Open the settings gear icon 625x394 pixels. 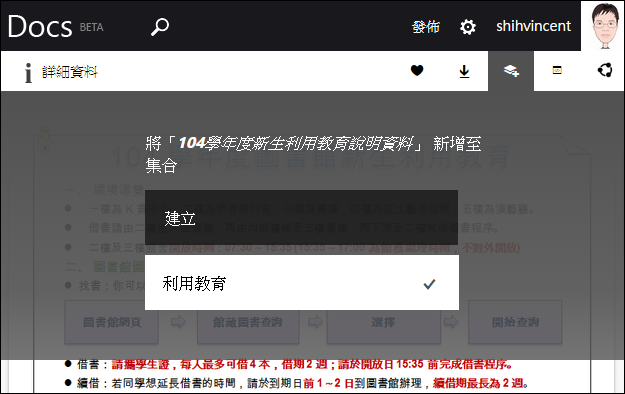pyautogui.click(x=468, y=27)
